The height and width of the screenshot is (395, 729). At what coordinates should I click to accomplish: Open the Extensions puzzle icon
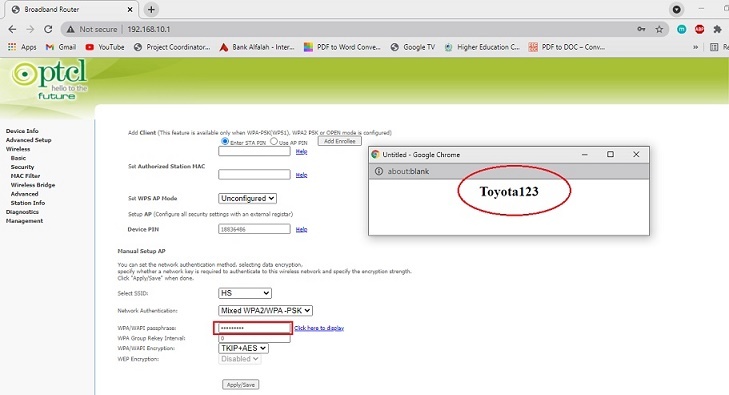[717, 29]
